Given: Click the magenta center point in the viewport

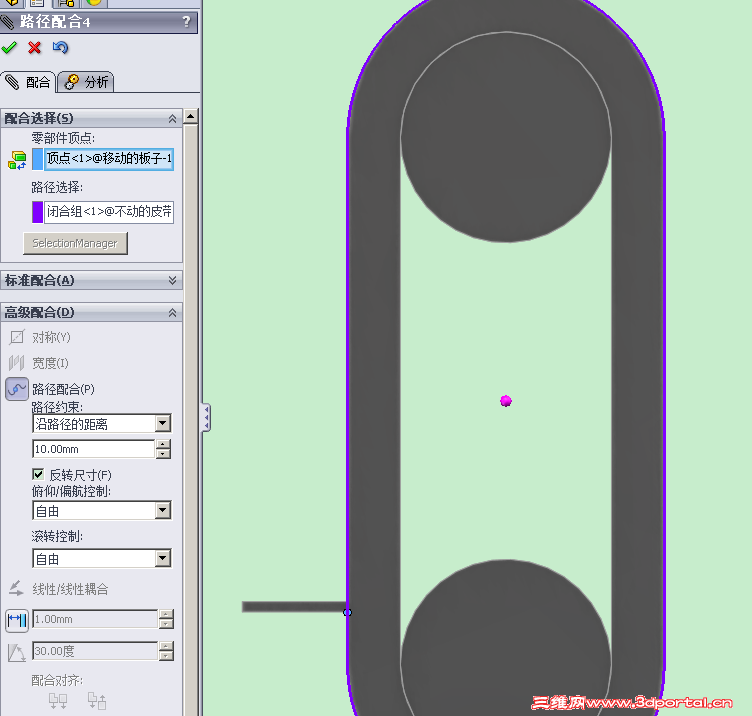Looking at the screenshot, I should (506, 401).
